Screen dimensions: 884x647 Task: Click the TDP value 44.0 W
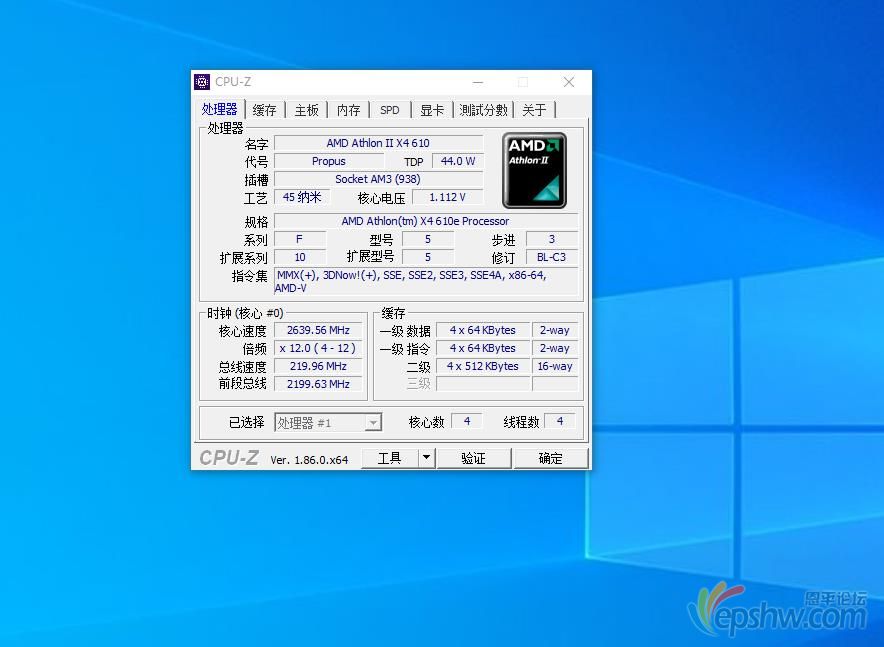458,161
